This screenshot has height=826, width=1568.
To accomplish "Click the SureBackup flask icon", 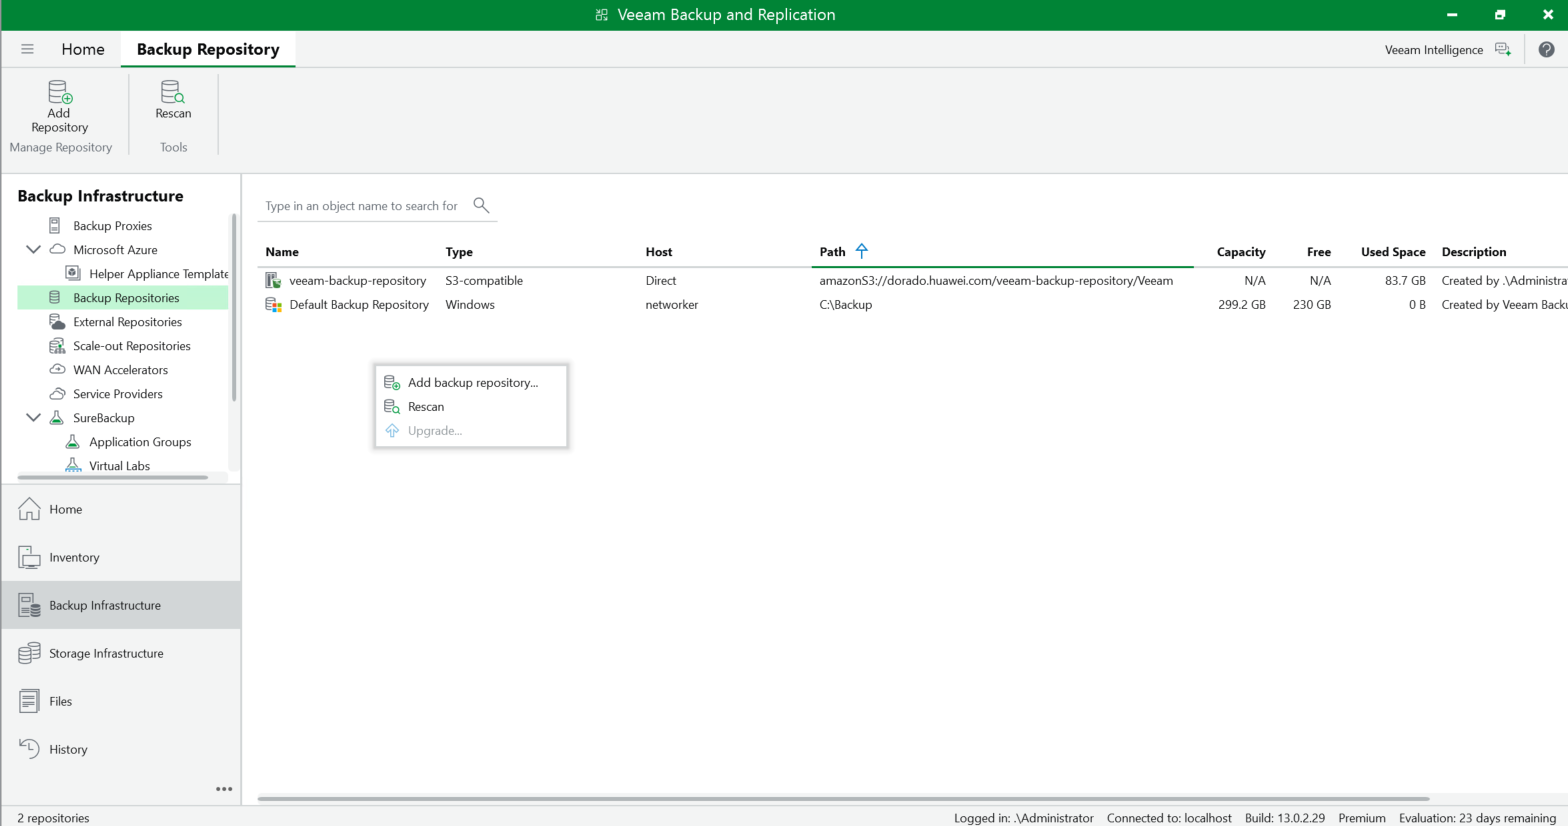I will tap(57, 418).
